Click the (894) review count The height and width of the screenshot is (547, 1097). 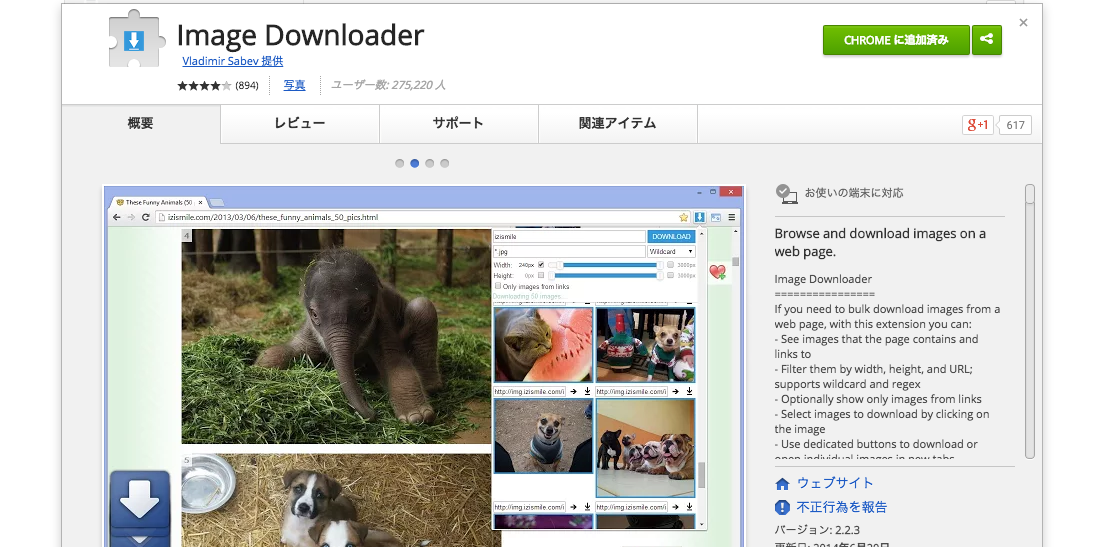tap(246, 85)
